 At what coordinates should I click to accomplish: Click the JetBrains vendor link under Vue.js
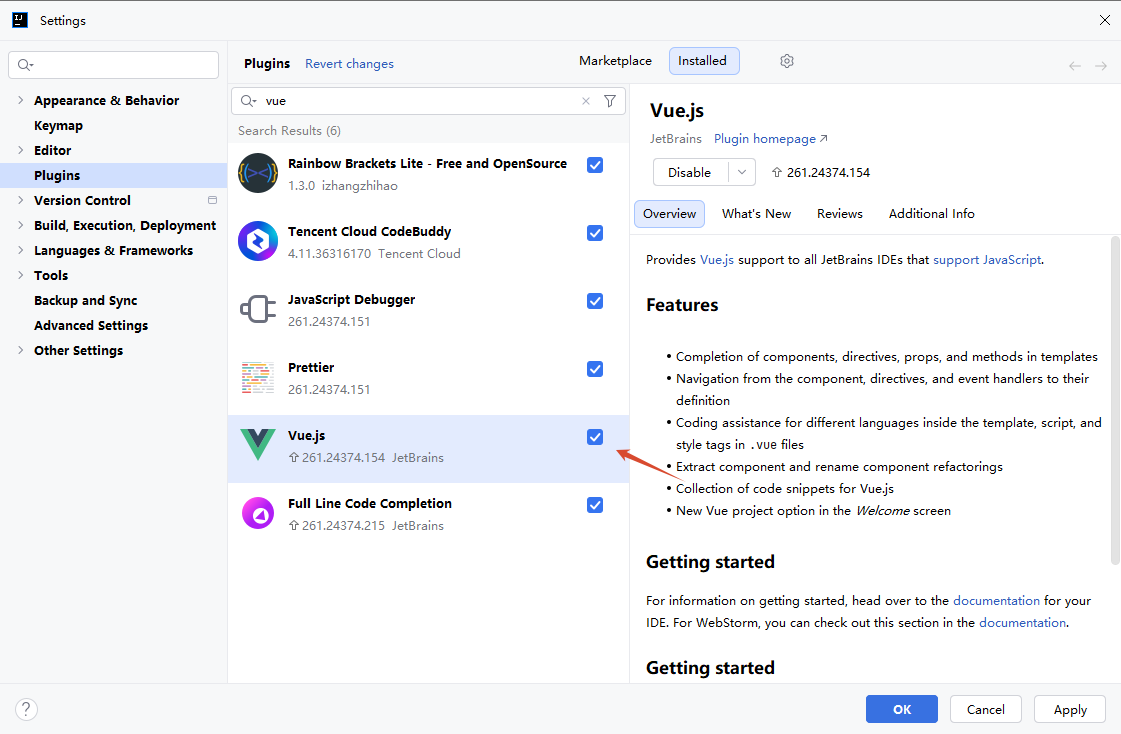pyautogui.click(x=676, y=139)
